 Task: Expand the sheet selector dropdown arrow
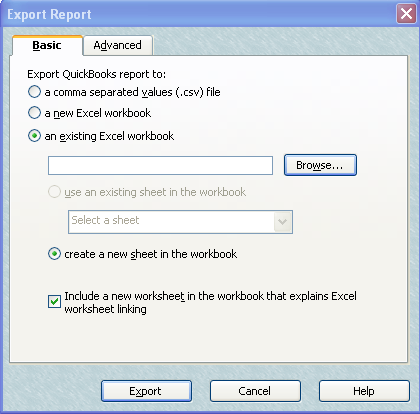[283, 222]
